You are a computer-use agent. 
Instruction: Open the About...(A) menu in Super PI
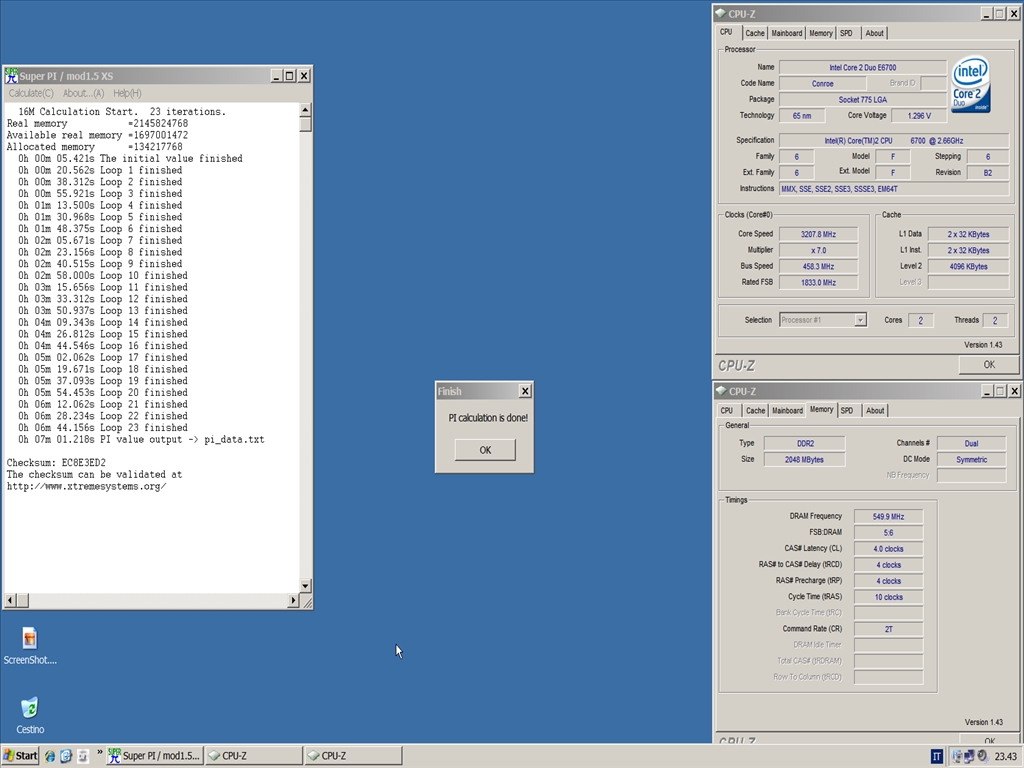pyautogui.click(x=84, y=93)
